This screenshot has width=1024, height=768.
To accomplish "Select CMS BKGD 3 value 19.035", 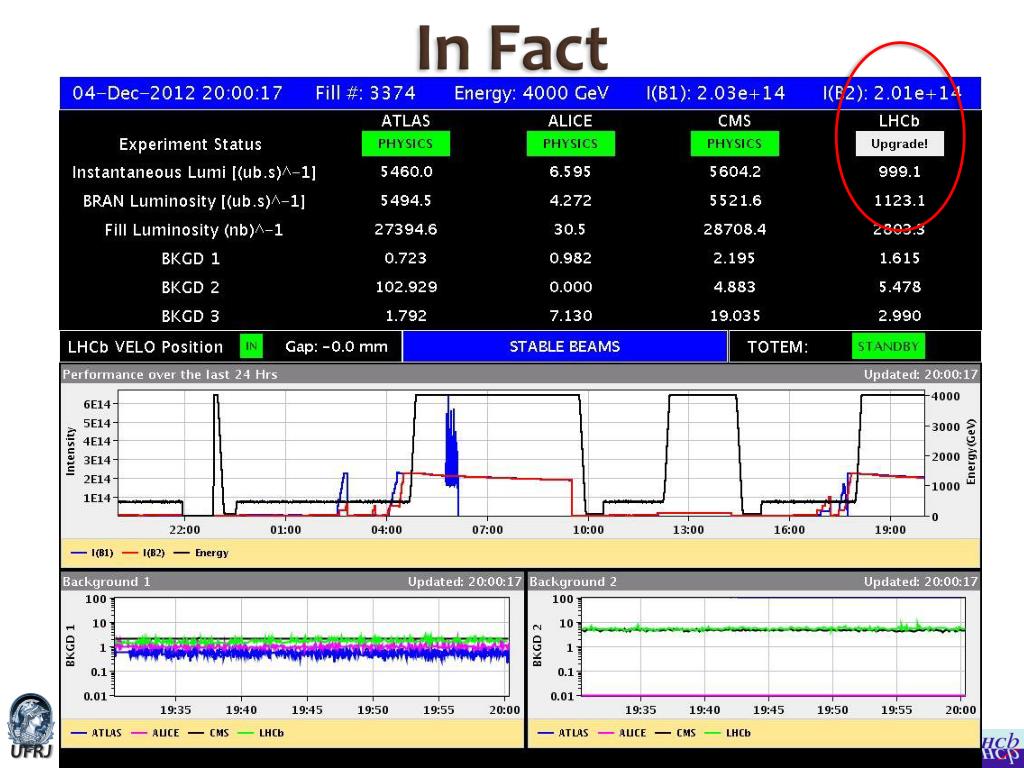I will click(735, 315).
